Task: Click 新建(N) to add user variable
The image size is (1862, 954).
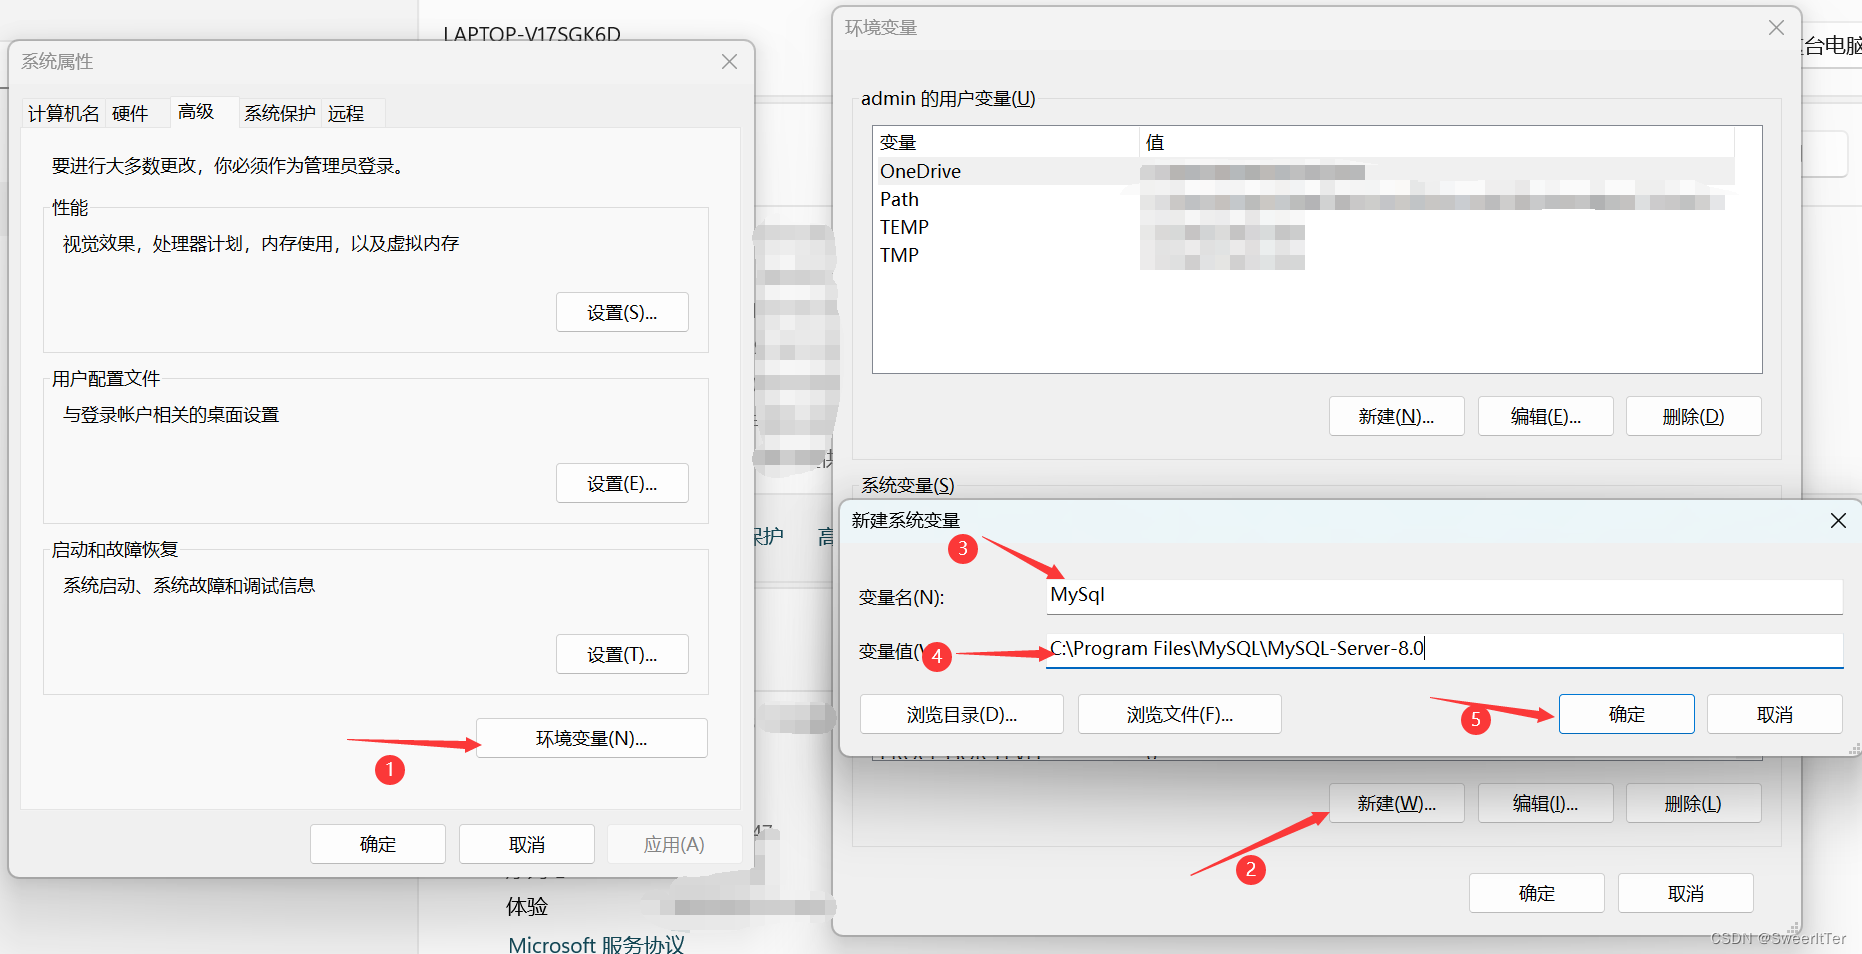Action: coord(1396,416)
